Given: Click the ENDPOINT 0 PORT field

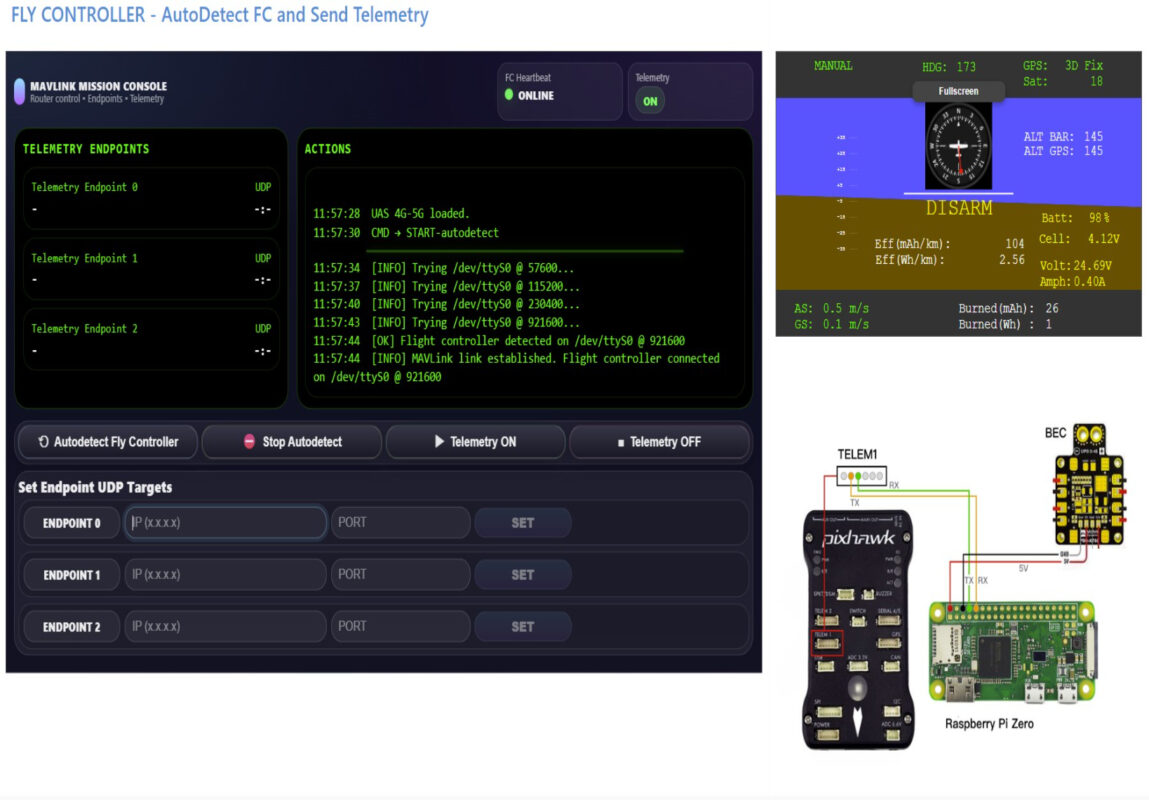Looking at the screenshot, I should (x=400, y=522).
